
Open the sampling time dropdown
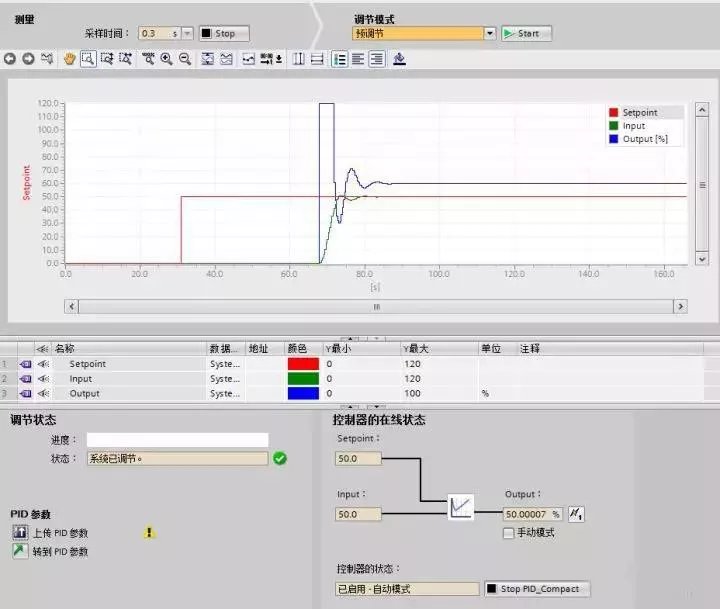point(187,34)
